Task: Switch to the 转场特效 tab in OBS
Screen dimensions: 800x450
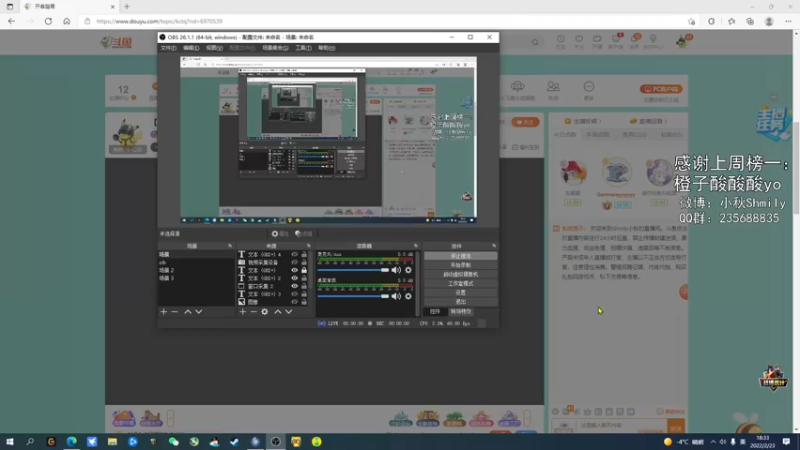Action: 461,311
